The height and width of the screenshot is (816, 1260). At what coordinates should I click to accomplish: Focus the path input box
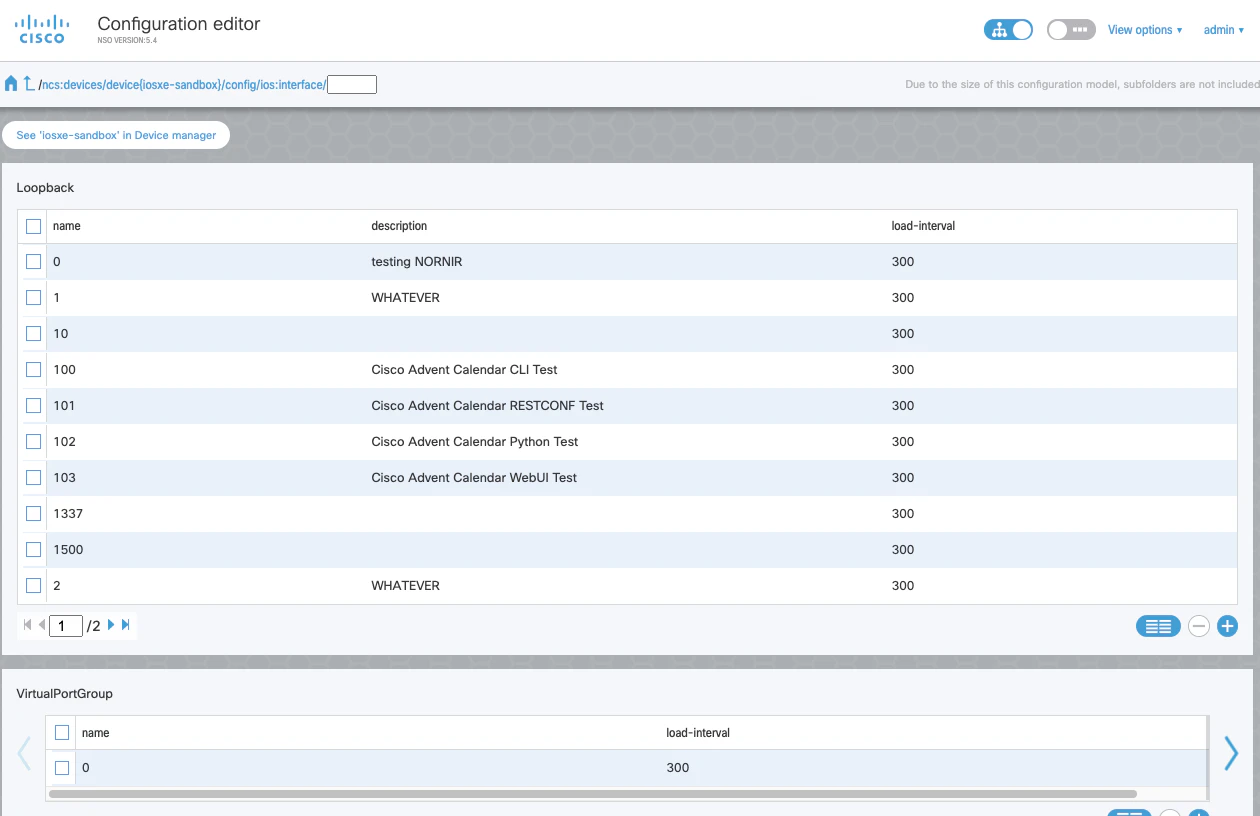(352, 85)
